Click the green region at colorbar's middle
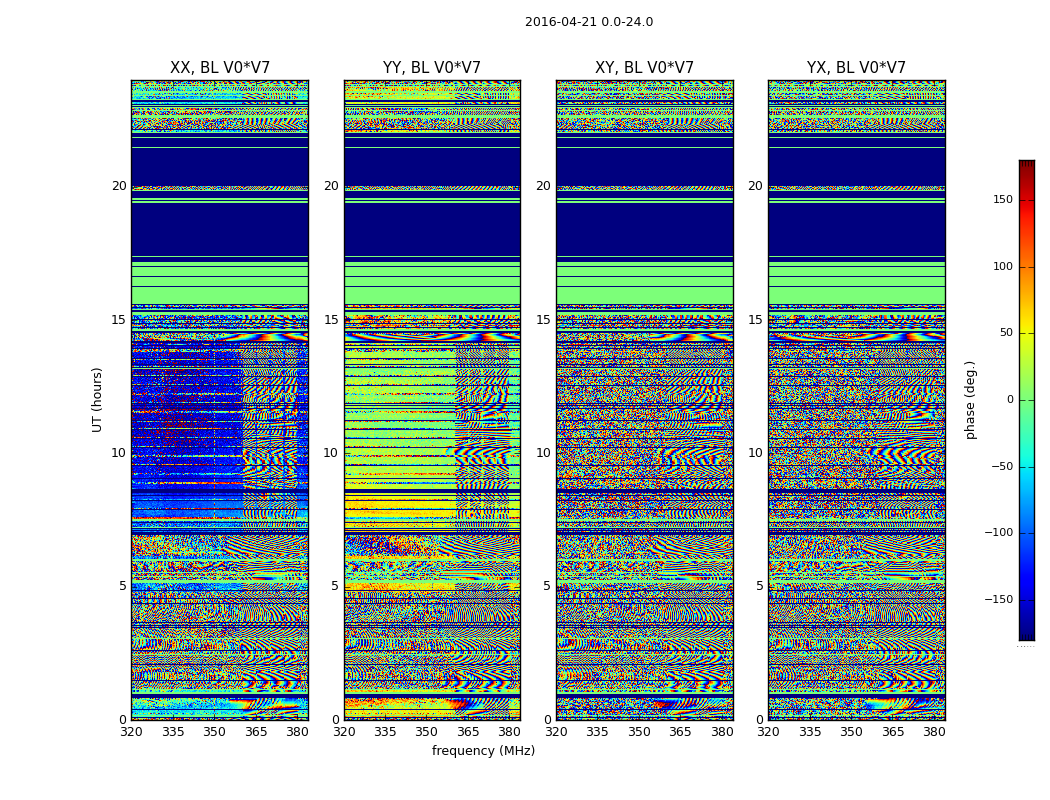This screenshot has width=1050, height=800. pos(1026,400)
